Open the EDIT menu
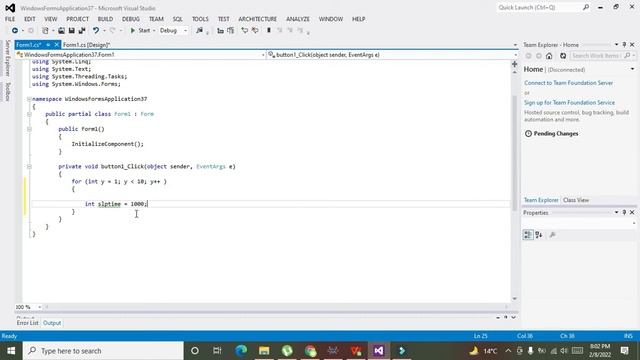The height and width of the screenshot is (360, 640). click(29, 19)
